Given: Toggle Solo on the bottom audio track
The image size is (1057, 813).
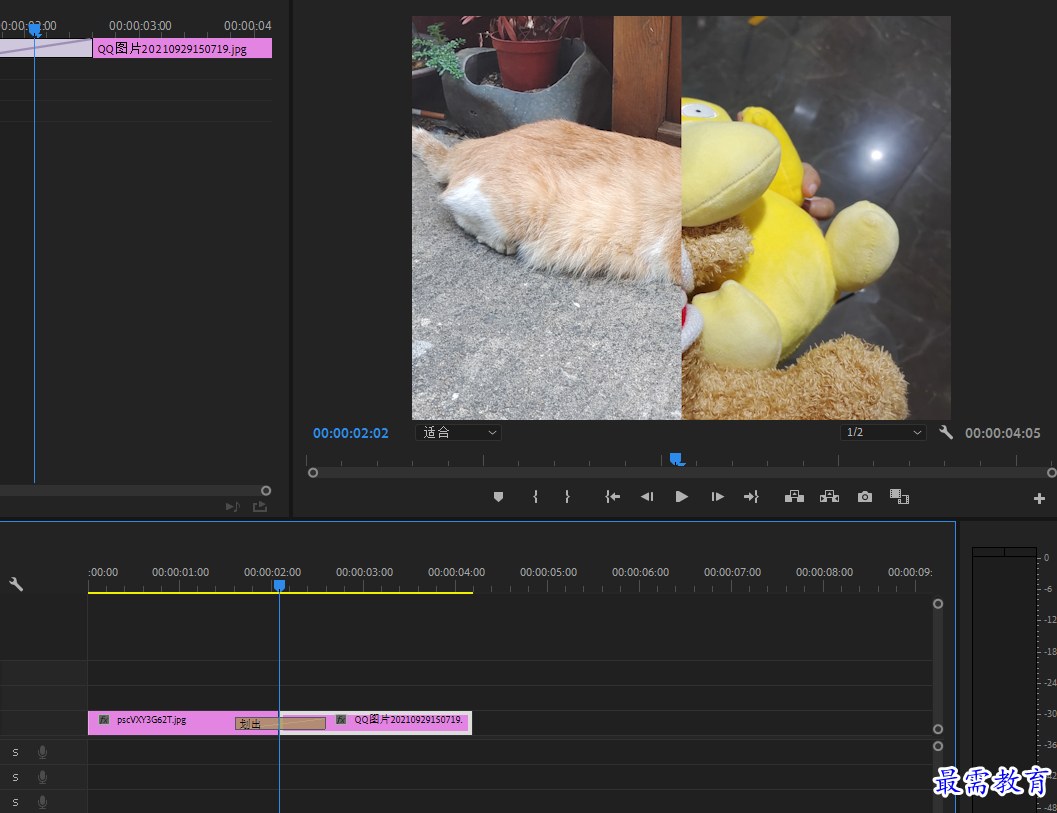Looking at the screenshot, I should [x=16, y=802].
